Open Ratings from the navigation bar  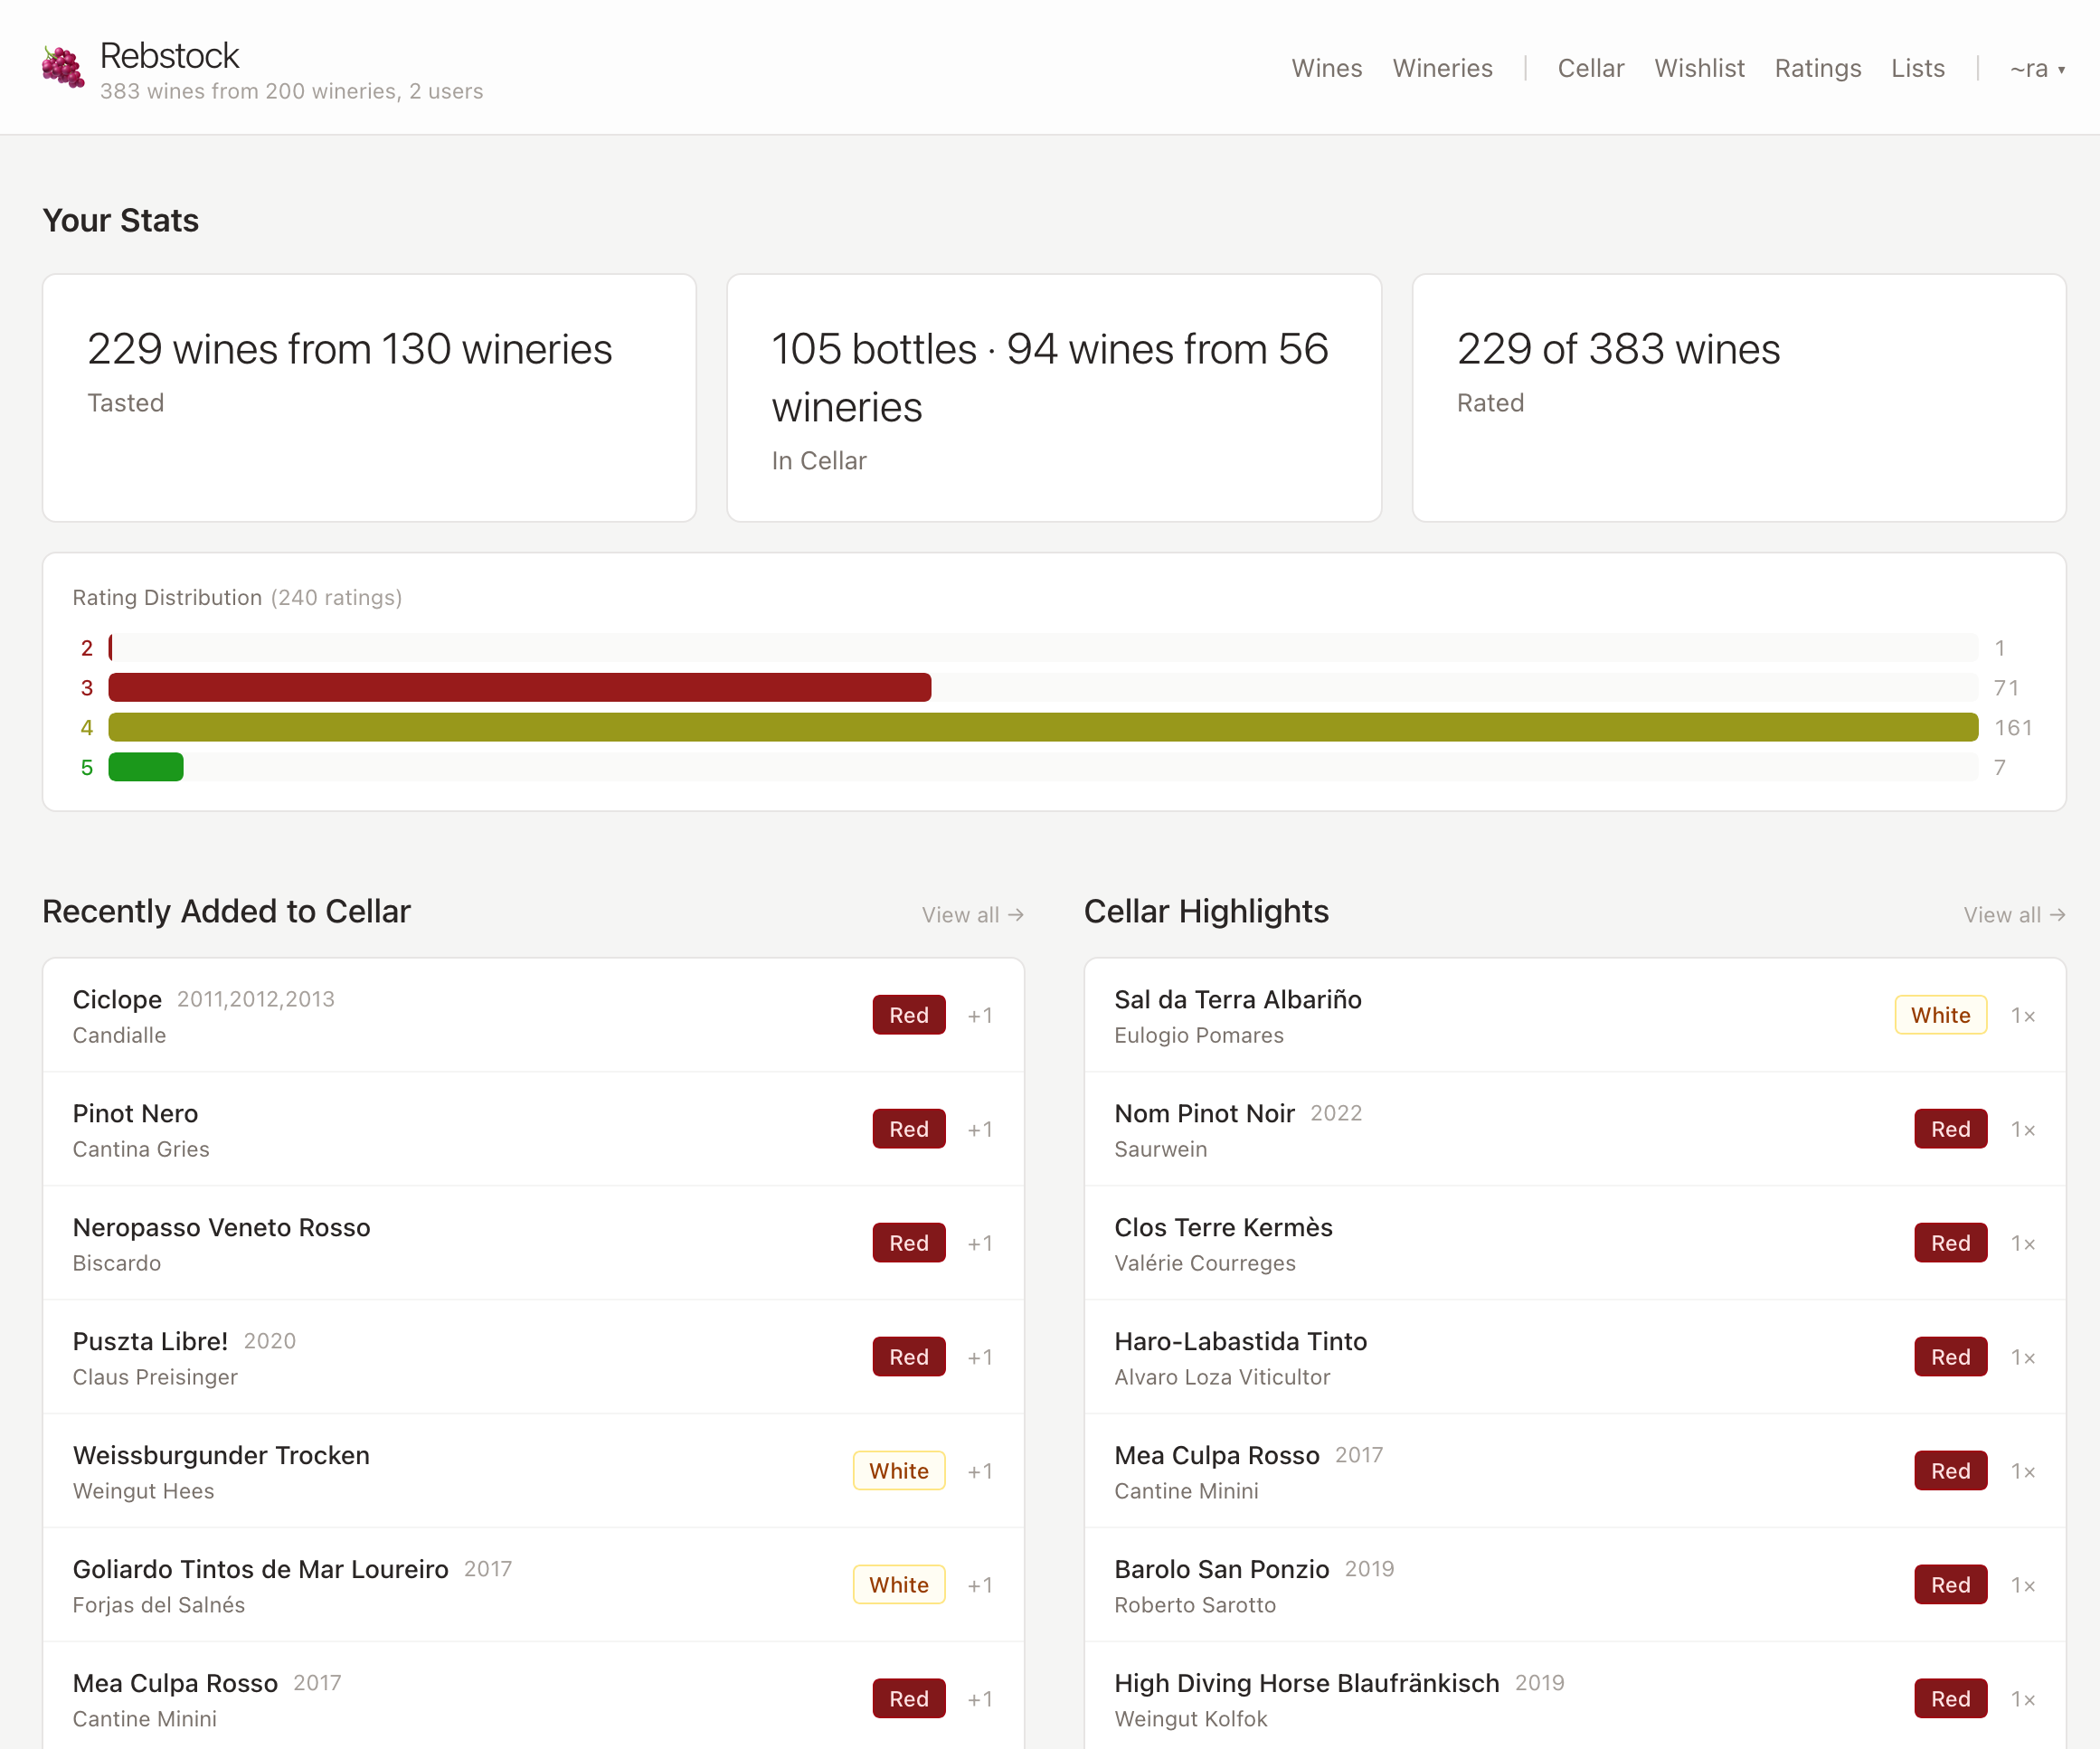pyautogui.click(x=1817, y=68)
